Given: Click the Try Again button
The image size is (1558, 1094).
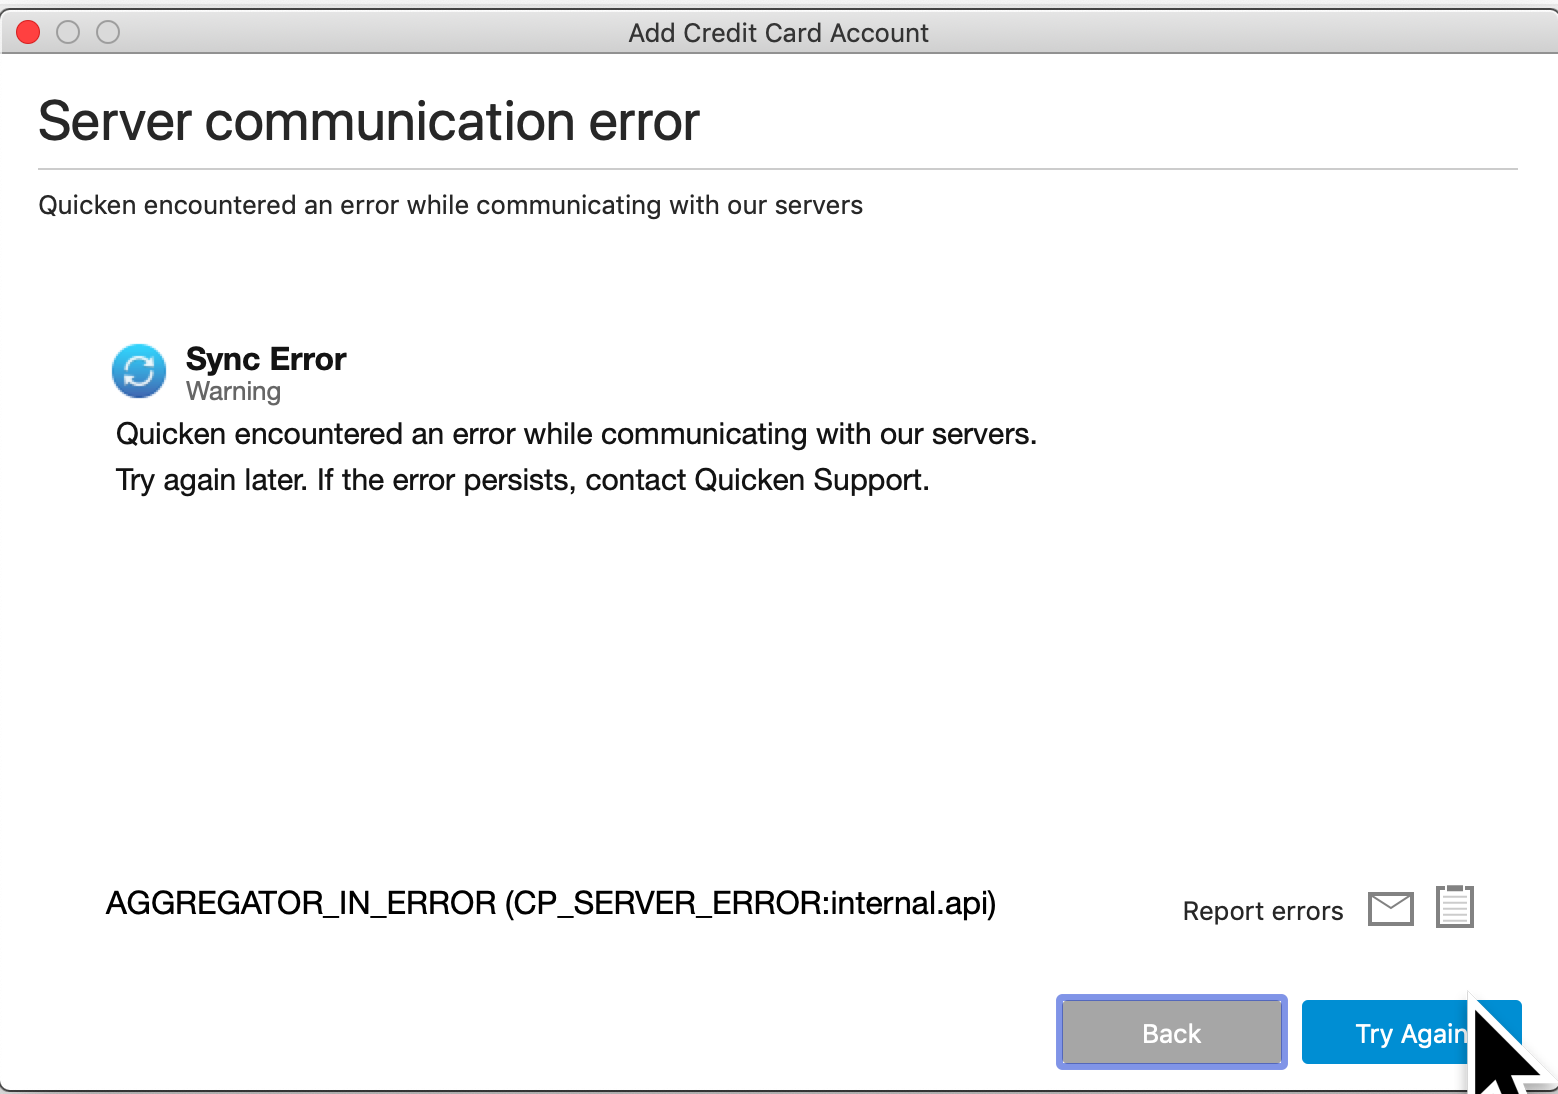Looking at the screenshot, I should [1411, 1032].
